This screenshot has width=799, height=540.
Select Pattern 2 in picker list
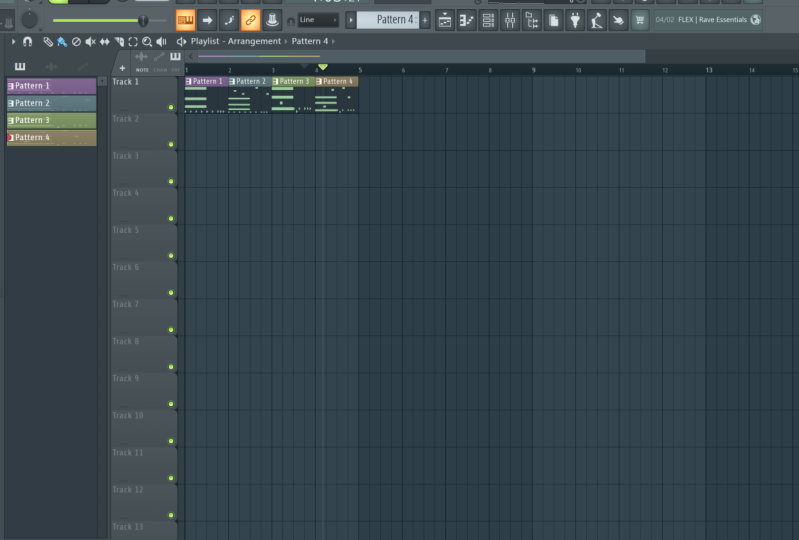click(x=51, y=103)
